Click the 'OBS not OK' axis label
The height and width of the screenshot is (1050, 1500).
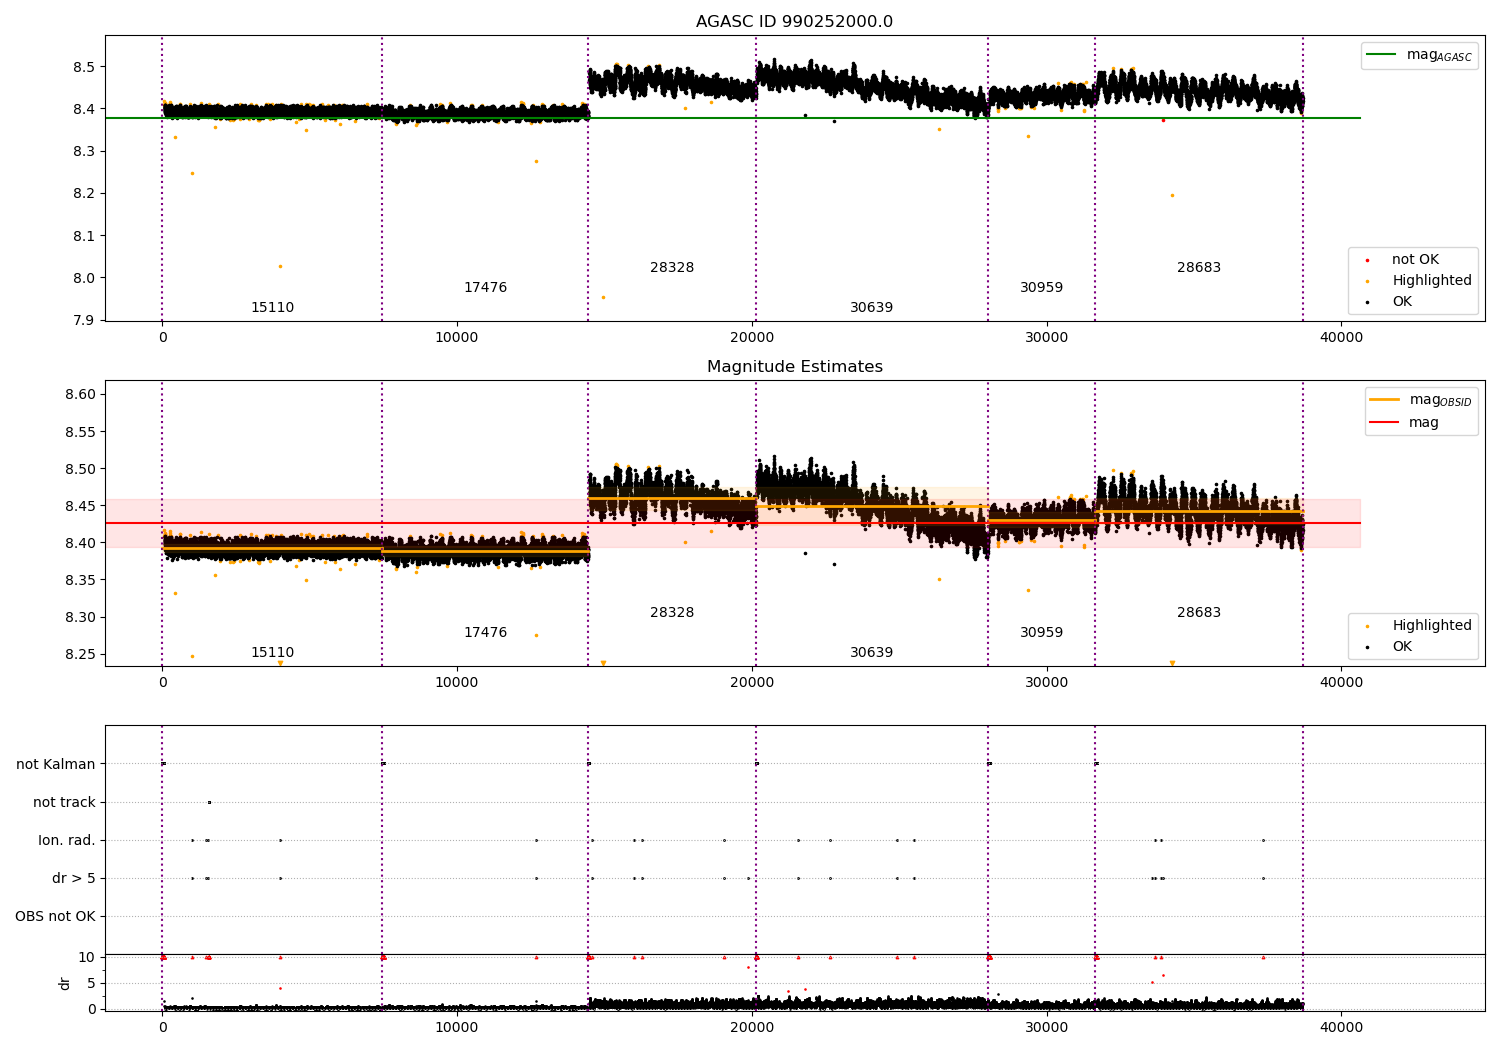click(x=55, y=917)
